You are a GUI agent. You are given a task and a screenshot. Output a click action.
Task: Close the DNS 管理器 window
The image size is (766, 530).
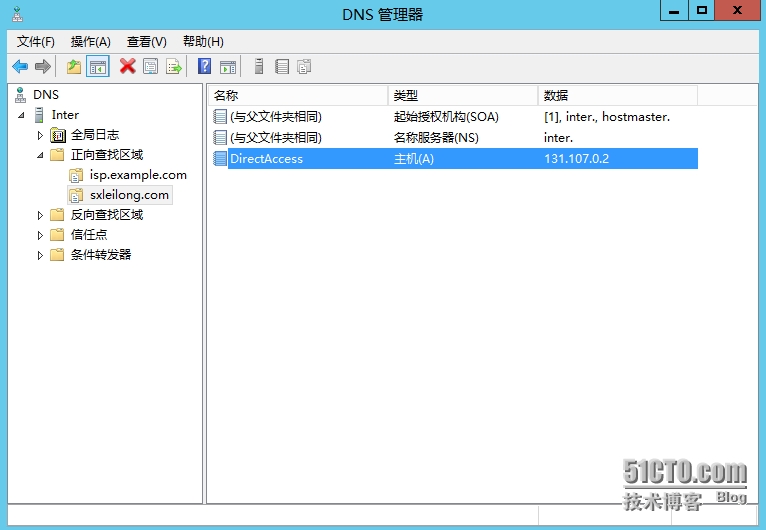coord(737,10)
